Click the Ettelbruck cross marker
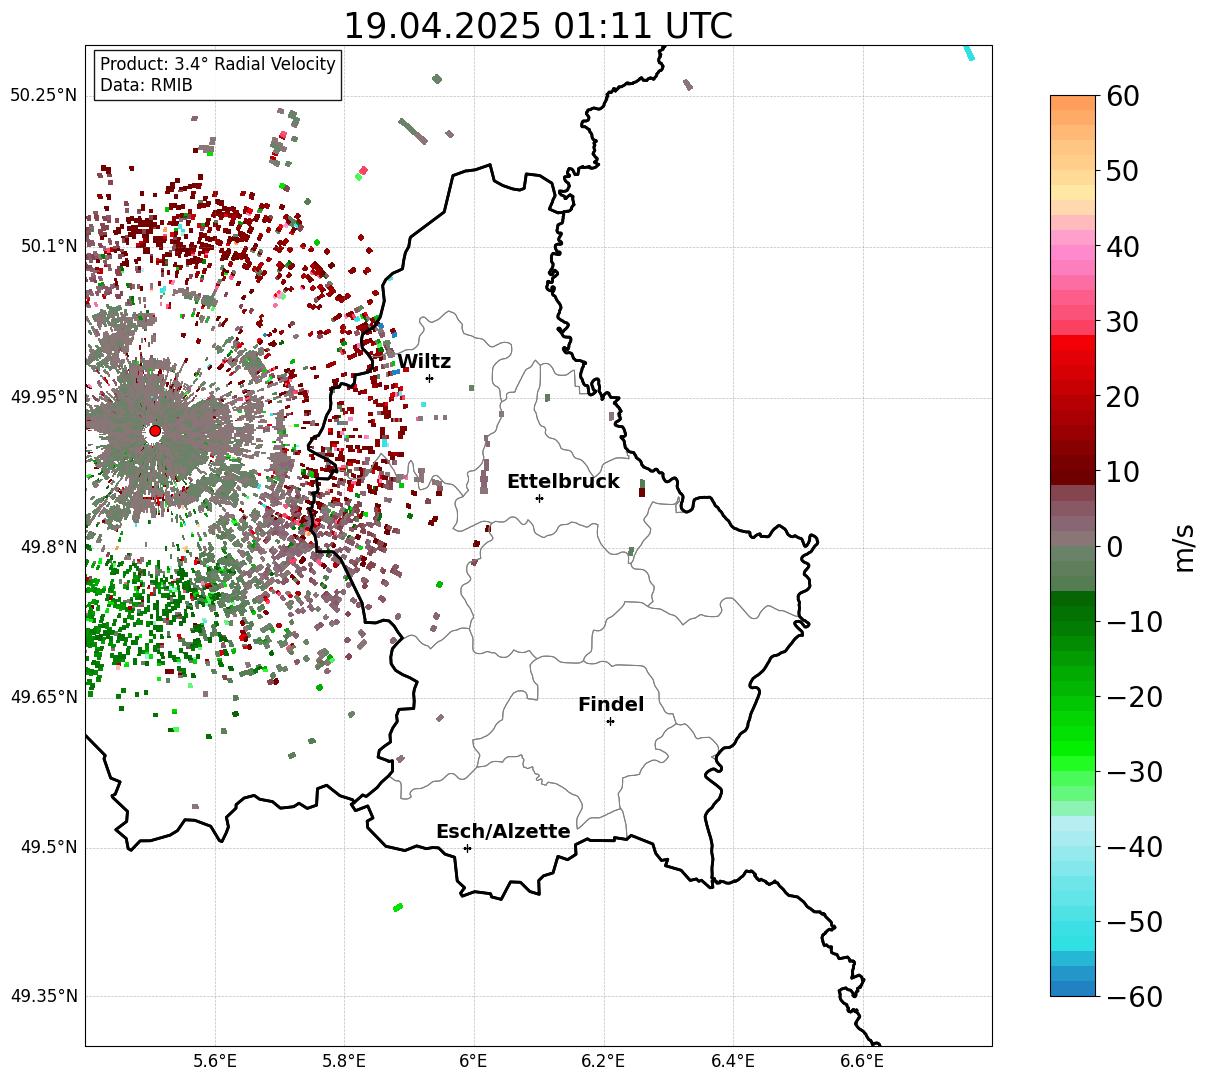 click(540, 498)
